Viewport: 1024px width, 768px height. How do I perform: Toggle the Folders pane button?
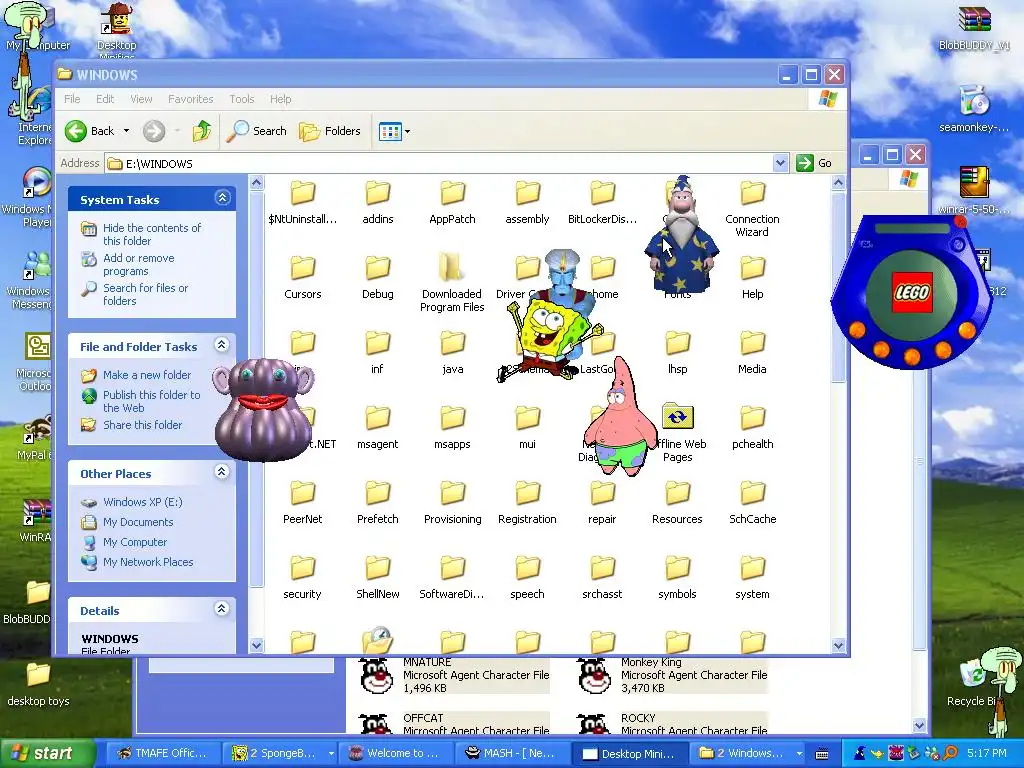[330, 131]
